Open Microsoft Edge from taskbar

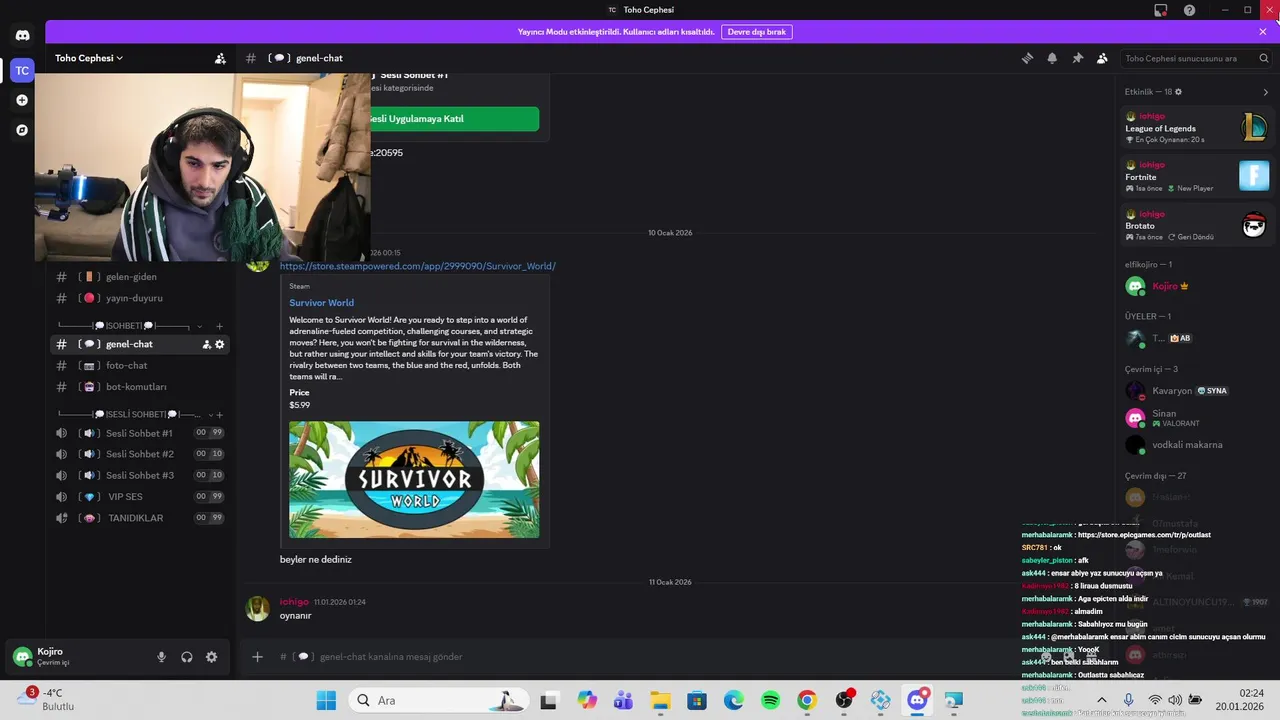(733, 701)
